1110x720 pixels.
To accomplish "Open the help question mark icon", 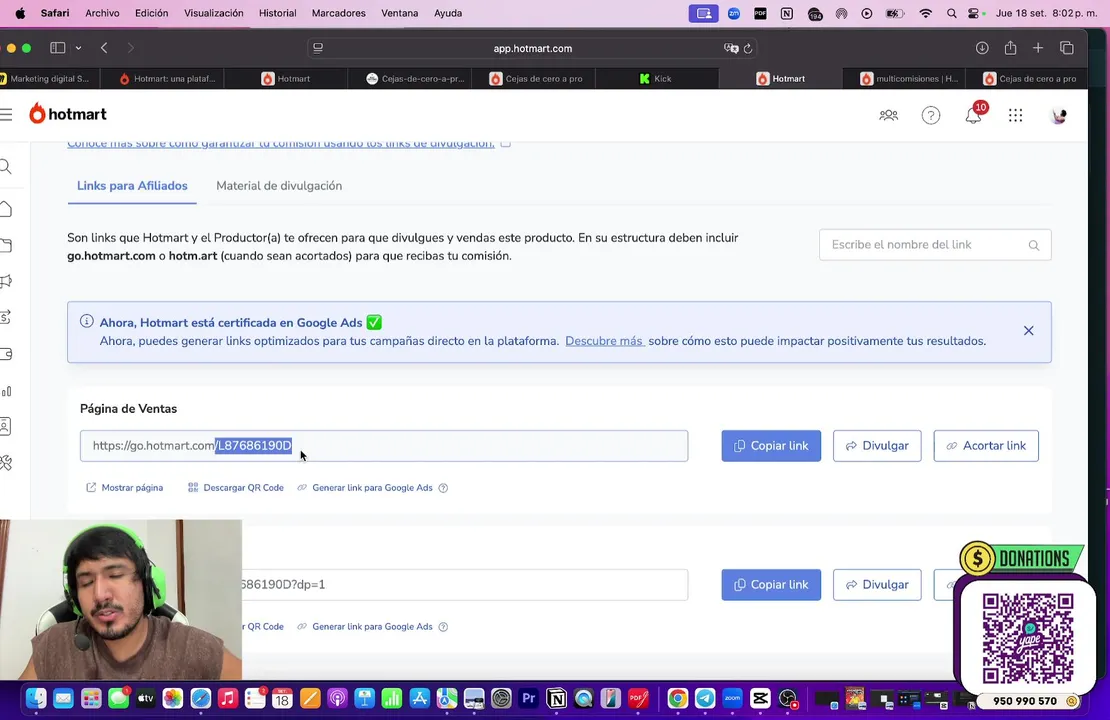I will click(931, 115).
